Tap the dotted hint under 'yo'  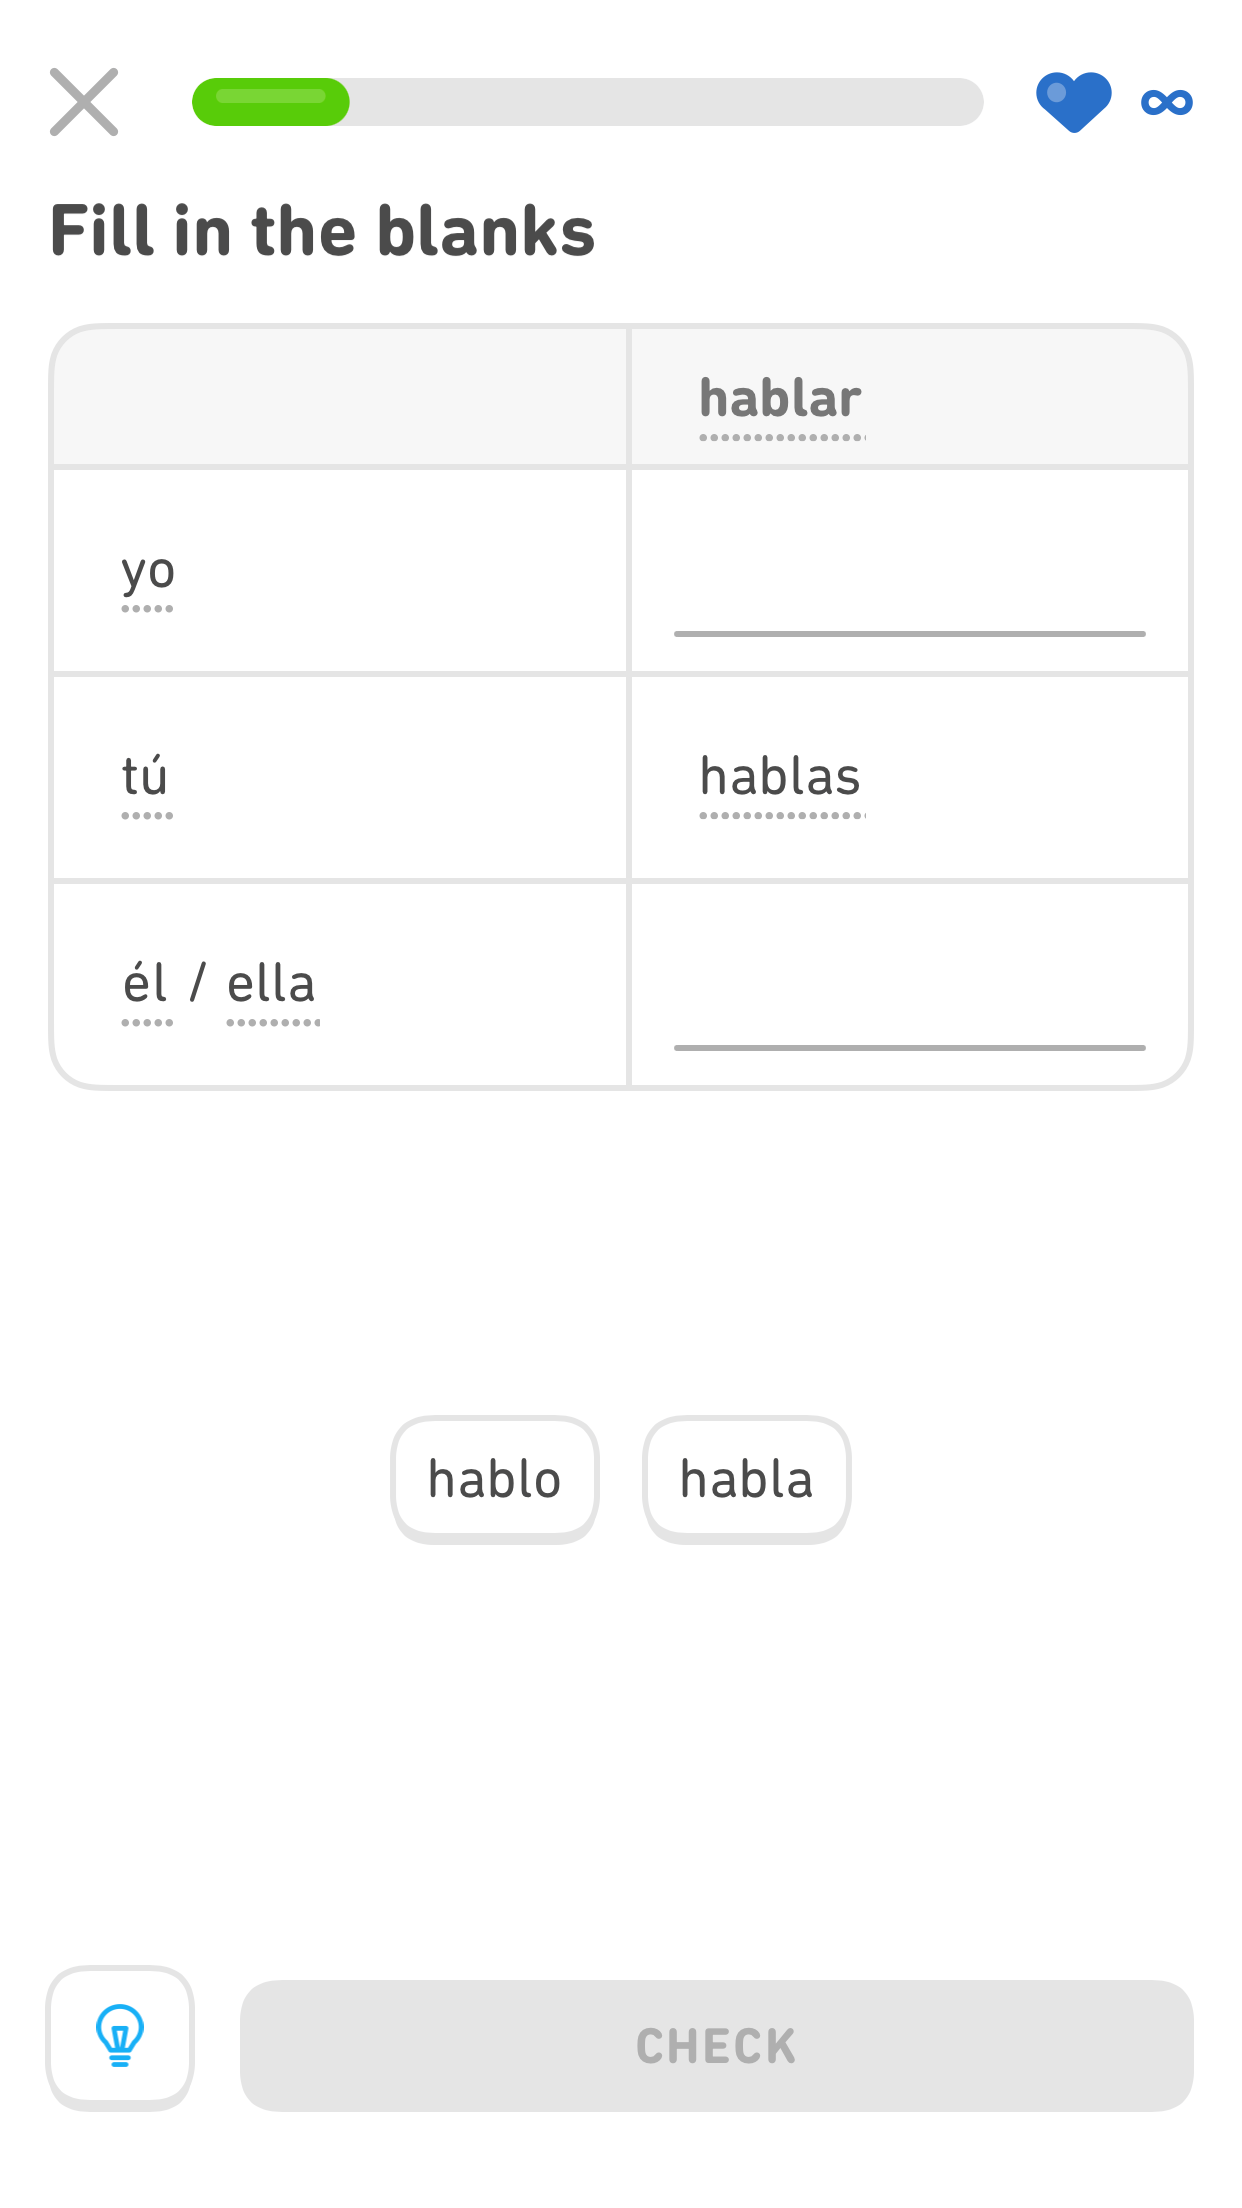[148, 608]
